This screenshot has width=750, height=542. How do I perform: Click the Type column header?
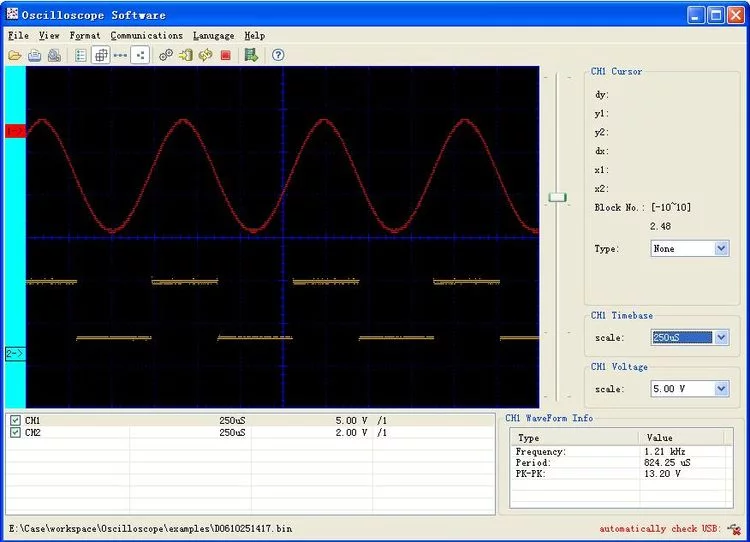click(574, 438)
